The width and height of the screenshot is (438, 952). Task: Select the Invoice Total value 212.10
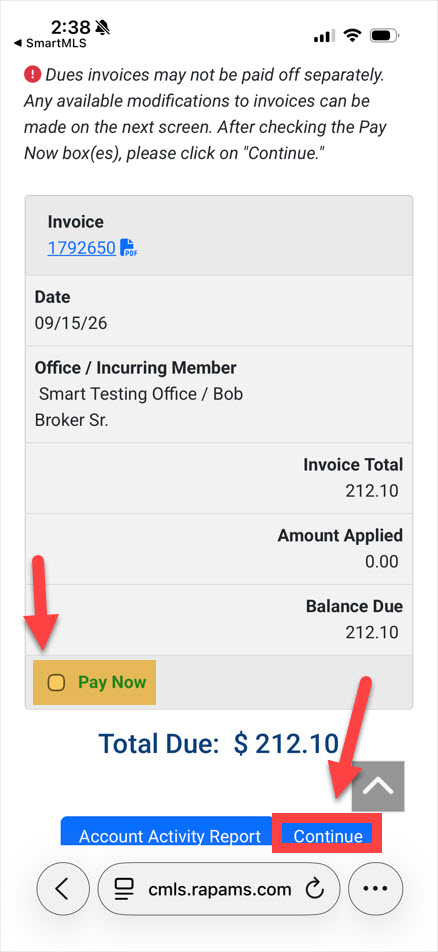(x=372, y=490)
